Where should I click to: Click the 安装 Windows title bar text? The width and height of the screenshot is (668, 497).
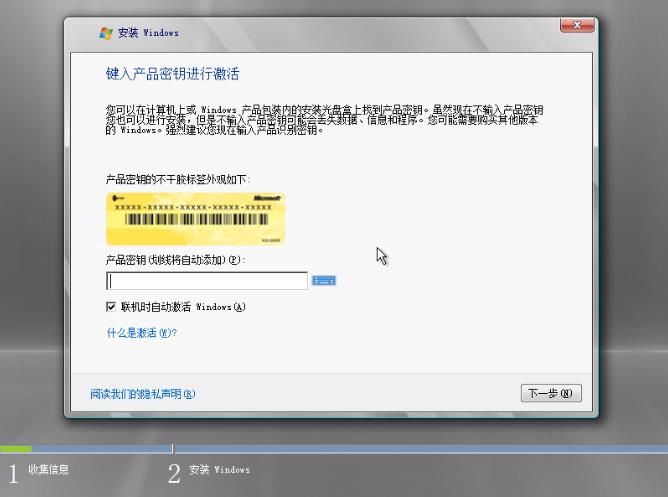148,33
